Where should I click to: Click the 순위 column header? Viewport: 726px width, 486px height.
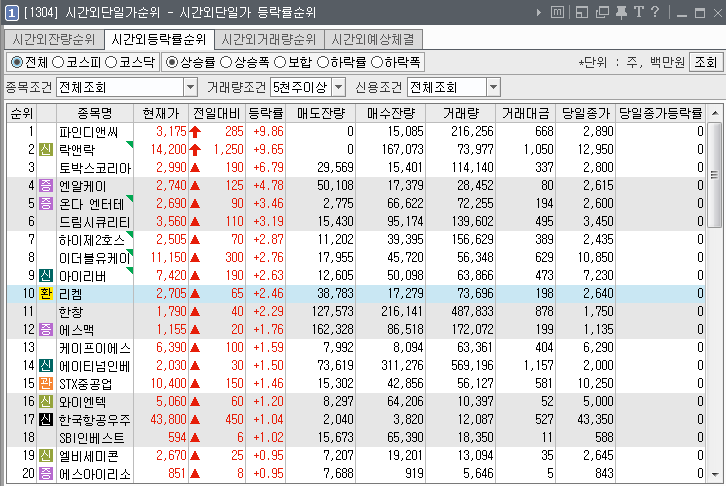22,113
